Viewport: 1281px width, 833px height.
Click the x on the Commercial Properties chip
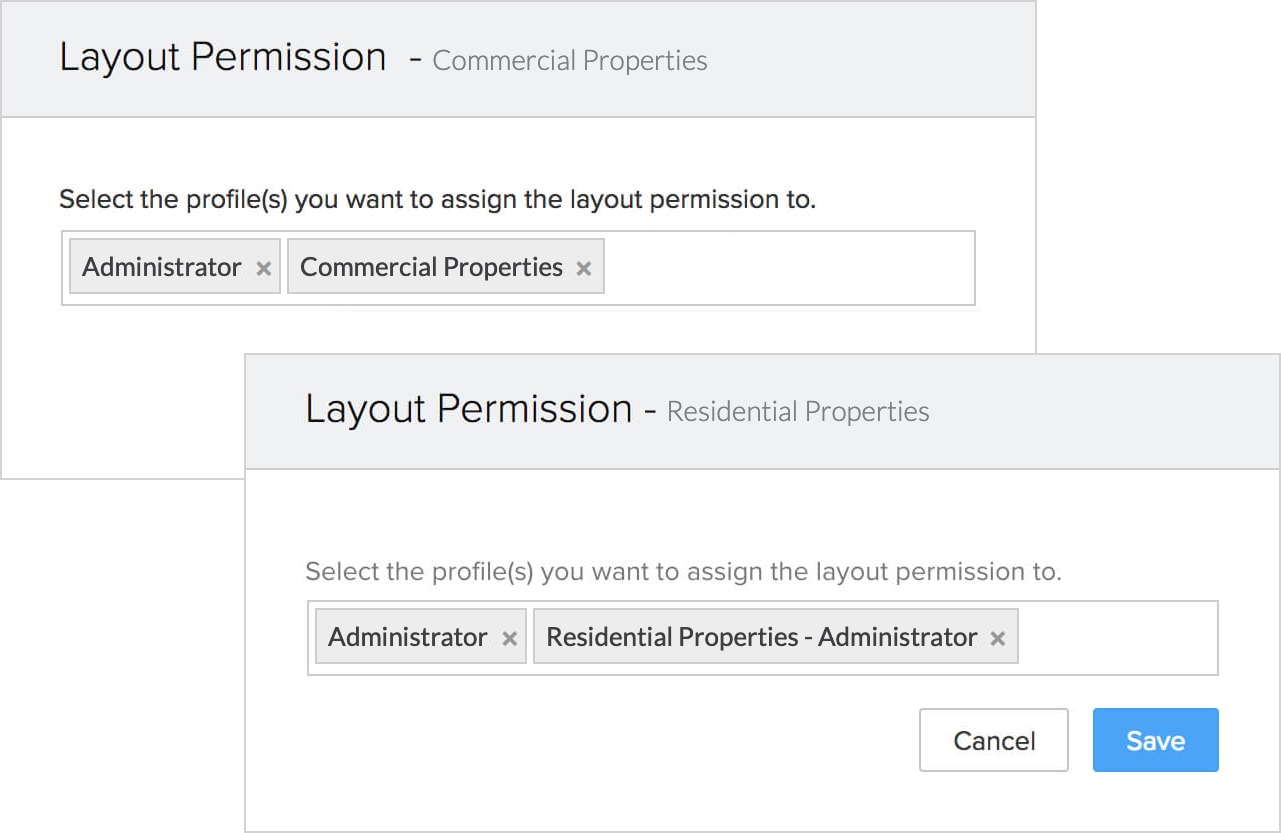coord(583,267)
